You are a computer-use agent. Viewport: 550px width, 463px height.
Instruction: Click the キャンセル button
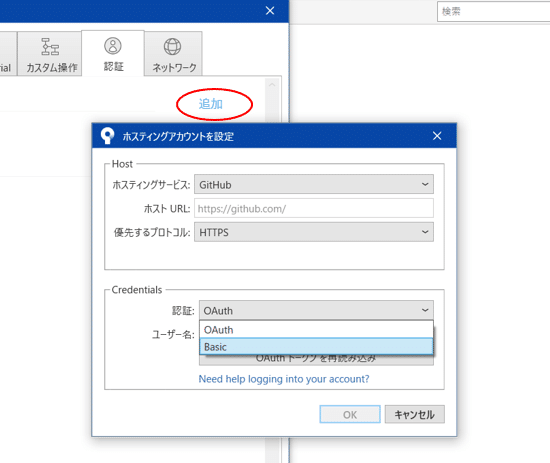point(415,415)
